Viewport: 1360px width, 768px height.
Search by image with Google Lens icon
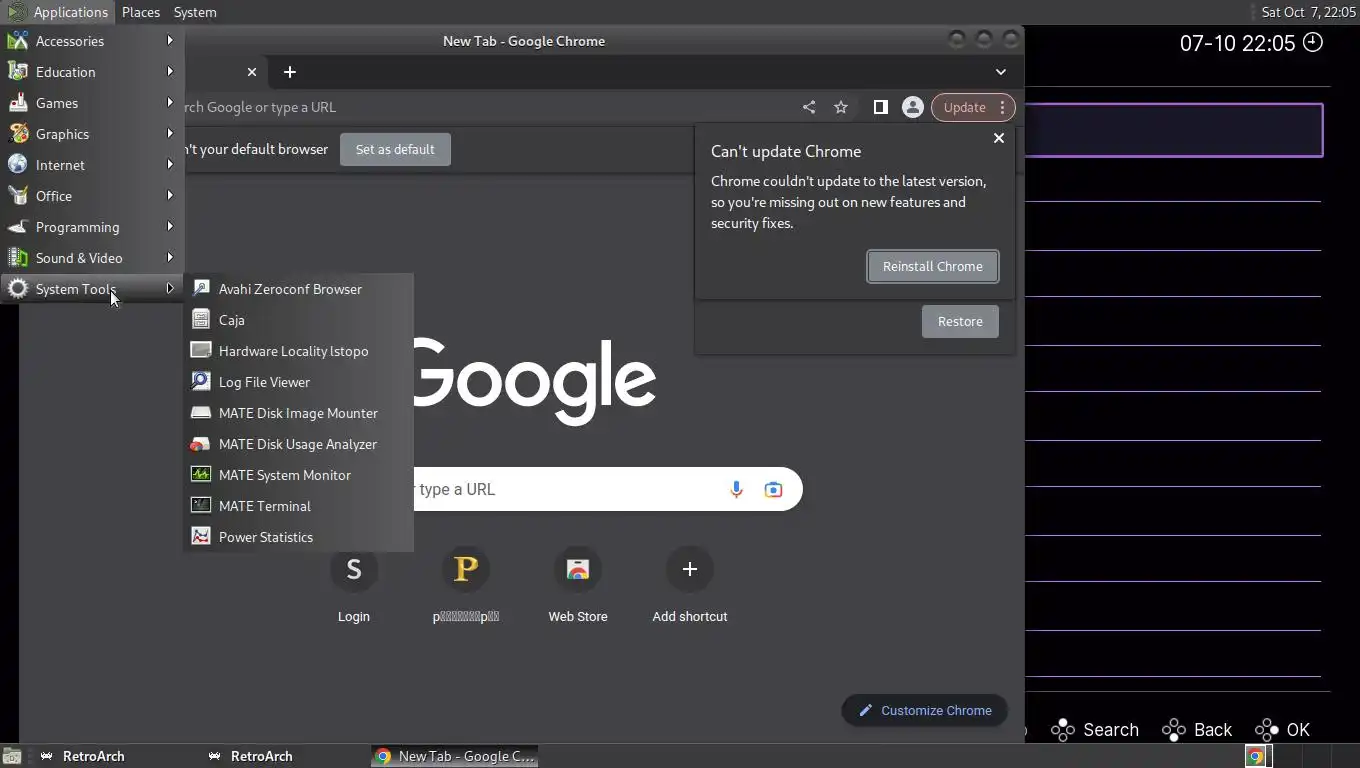click(x=773, y=489)
